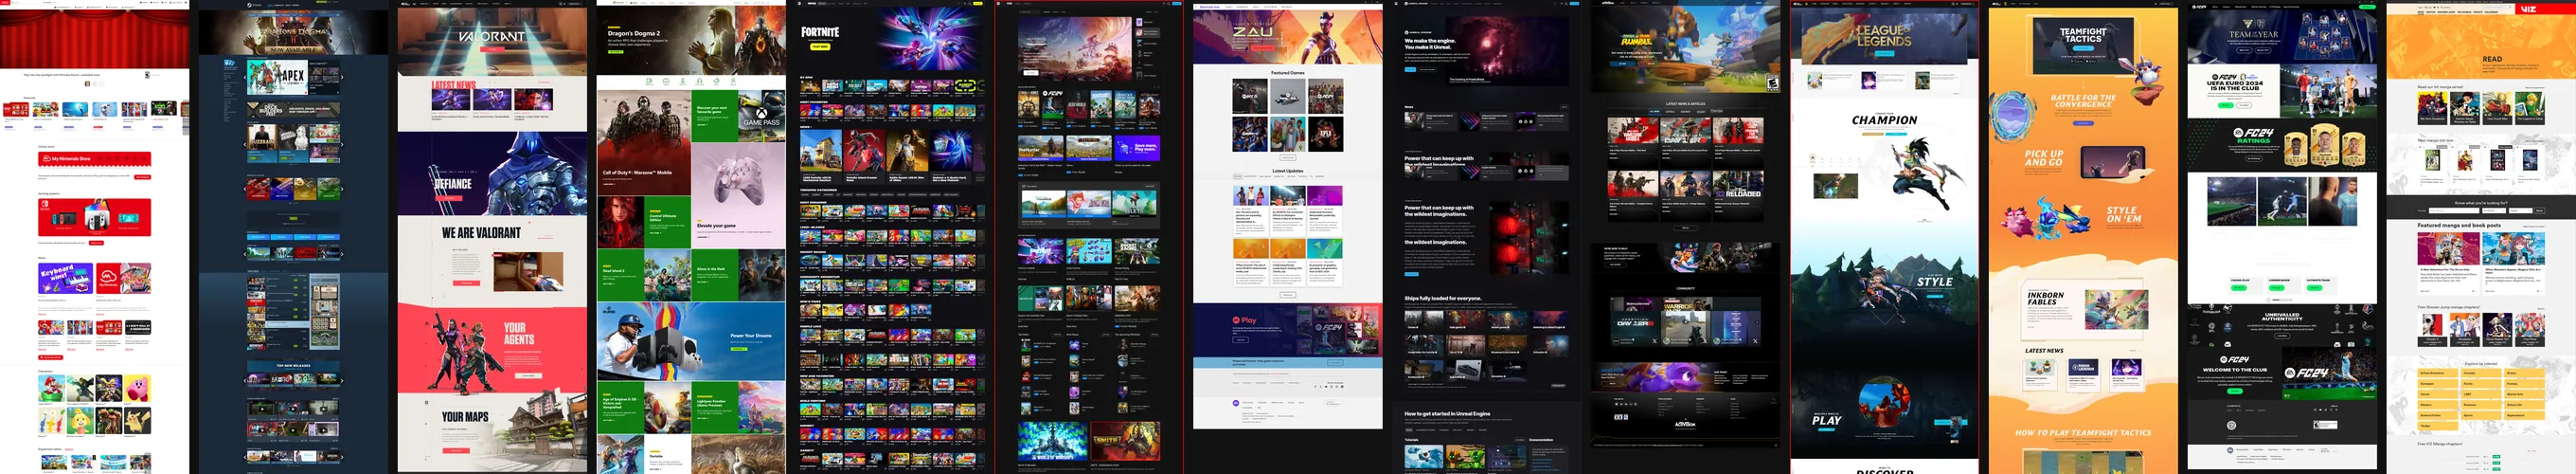Click the ESRB rating icon on Activision hero

1773,84
